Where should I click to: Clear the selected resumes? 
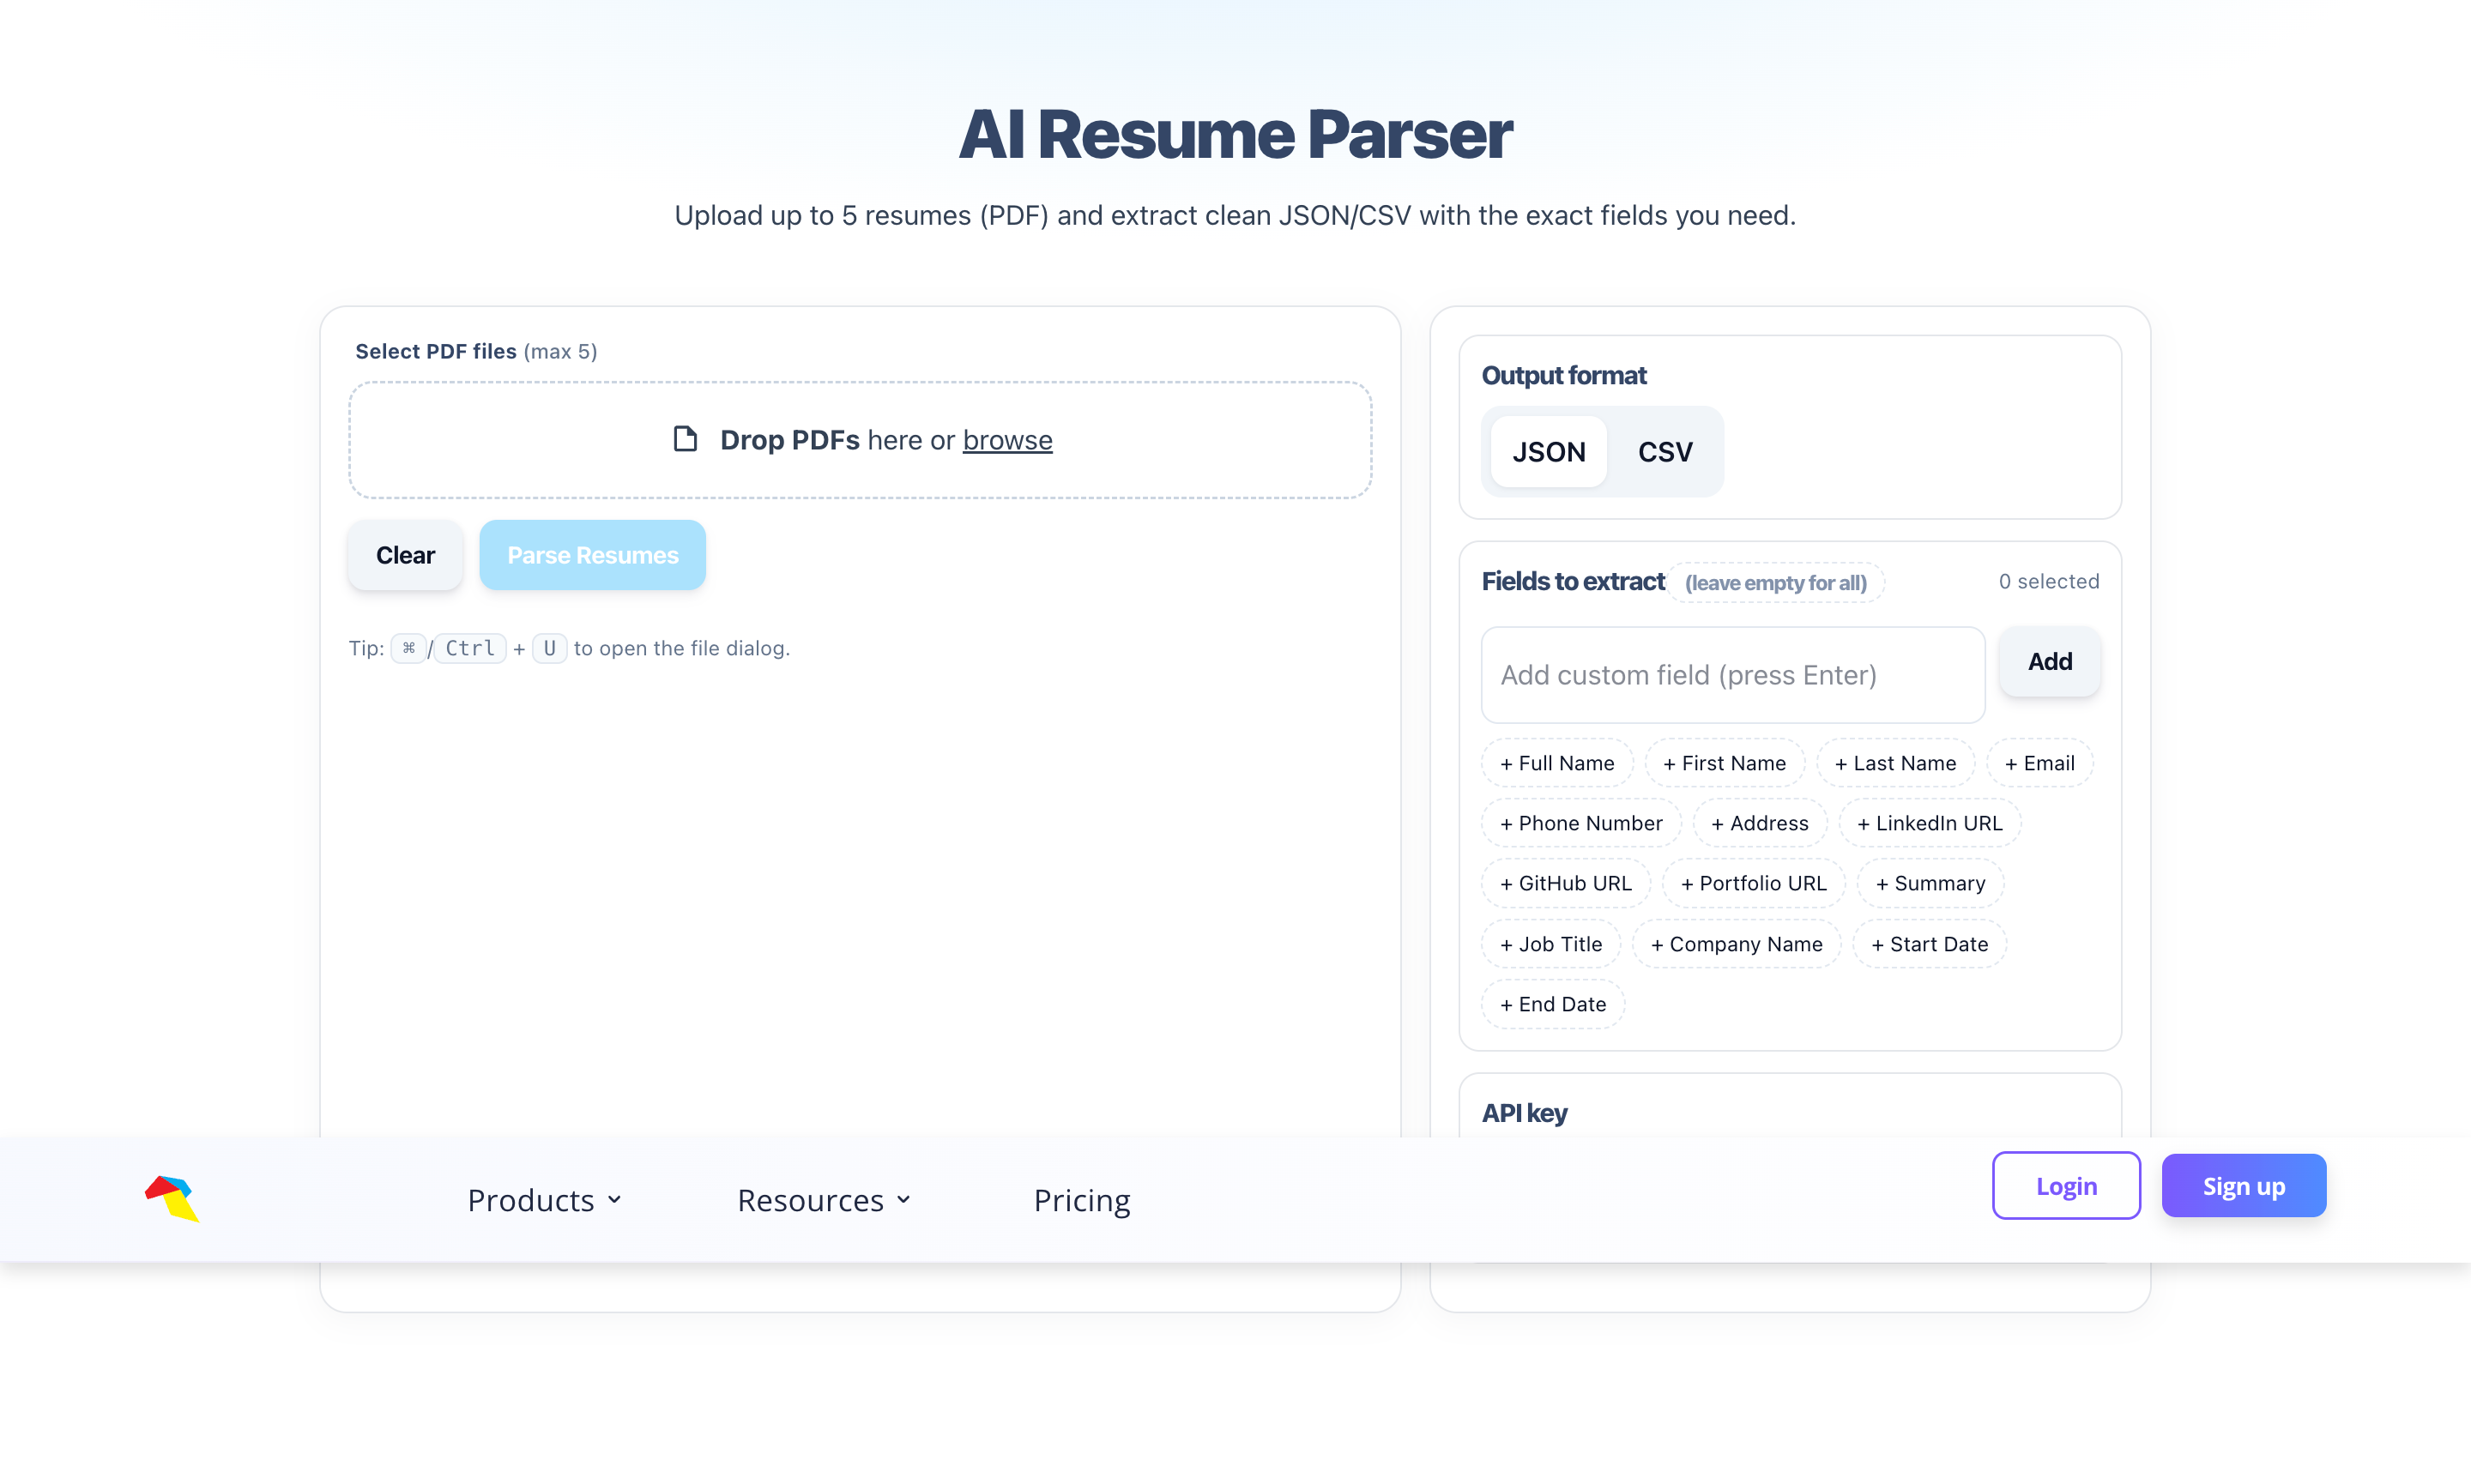[404, 554]
